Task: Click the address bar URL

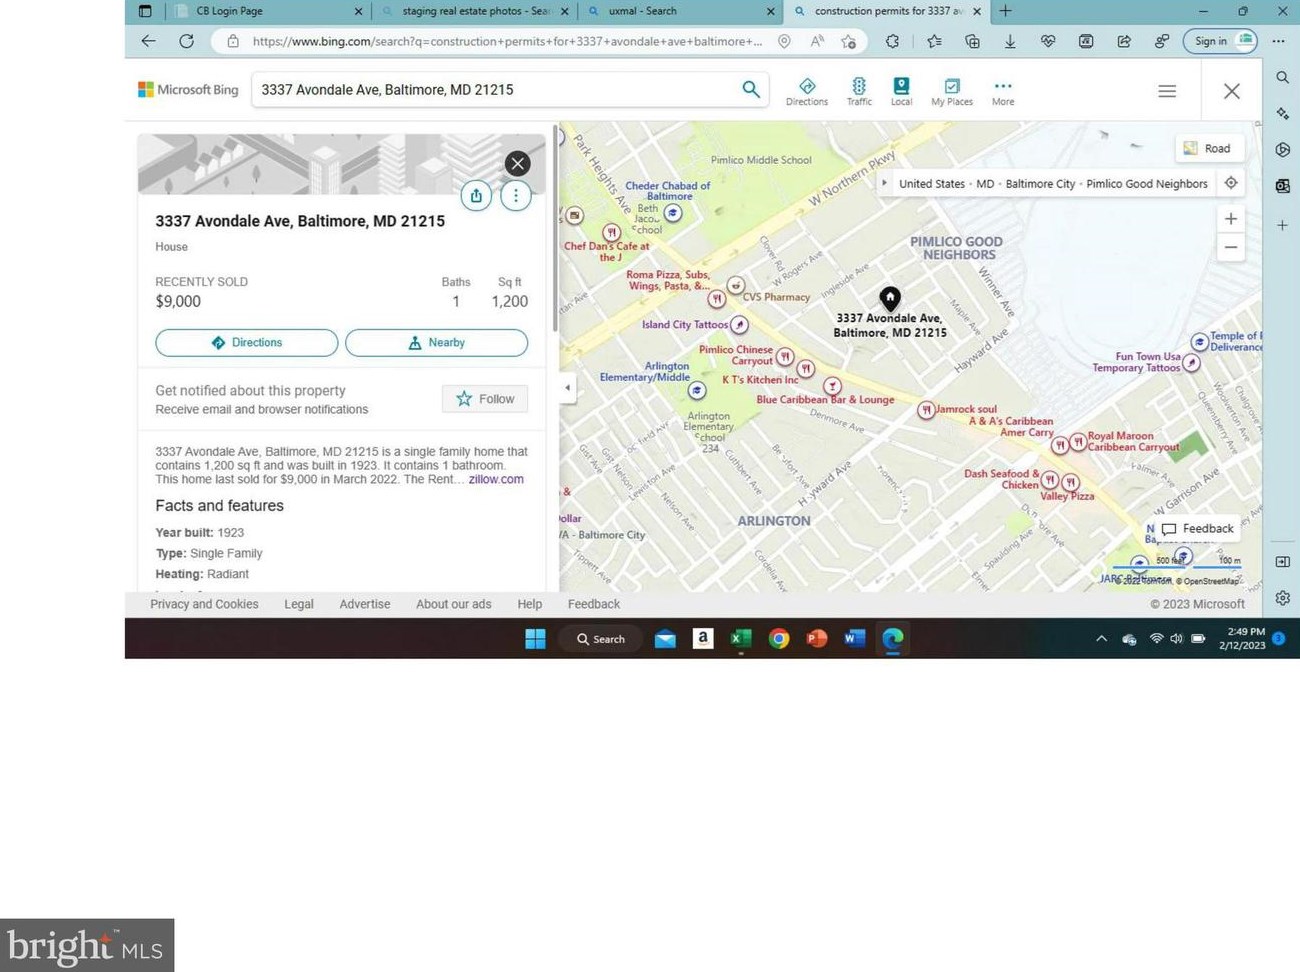Action: (x=507, y=41)
